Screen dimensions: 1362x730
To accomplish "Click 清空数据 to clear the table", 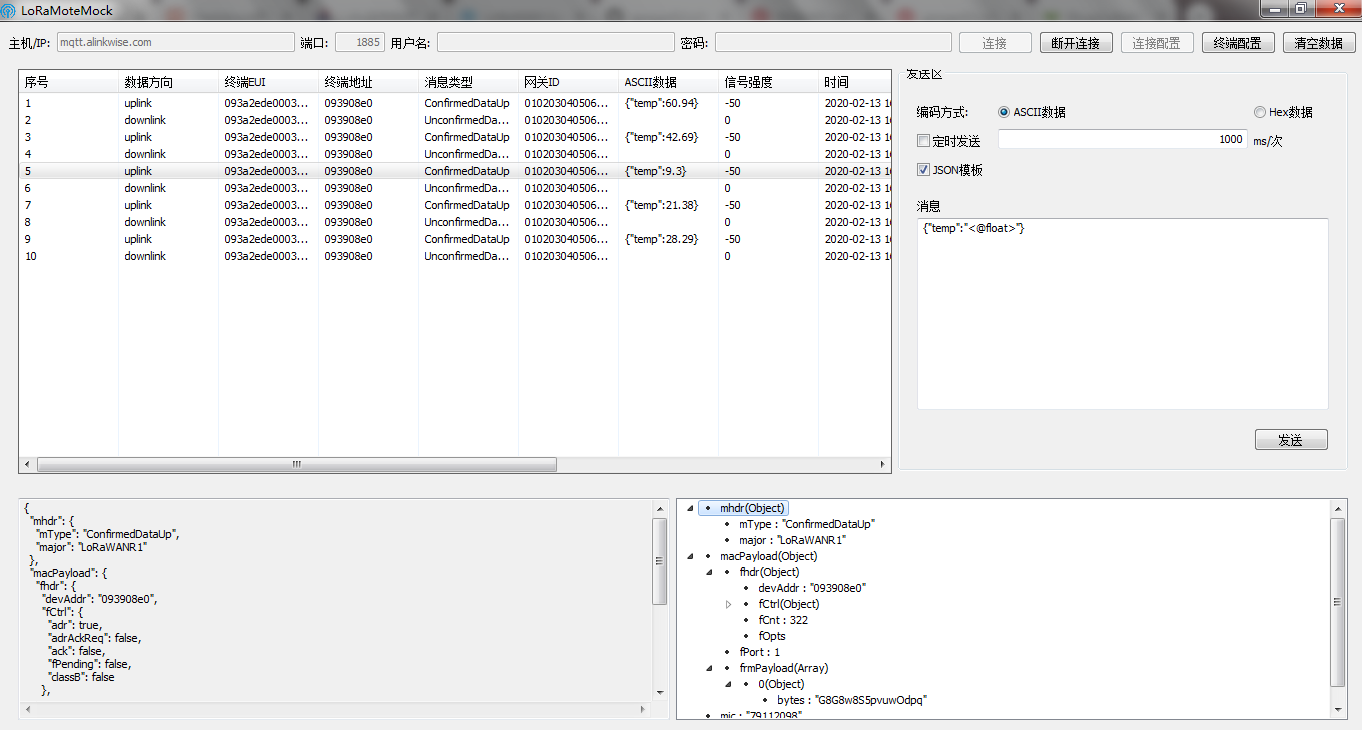I will coord(1319,43).
